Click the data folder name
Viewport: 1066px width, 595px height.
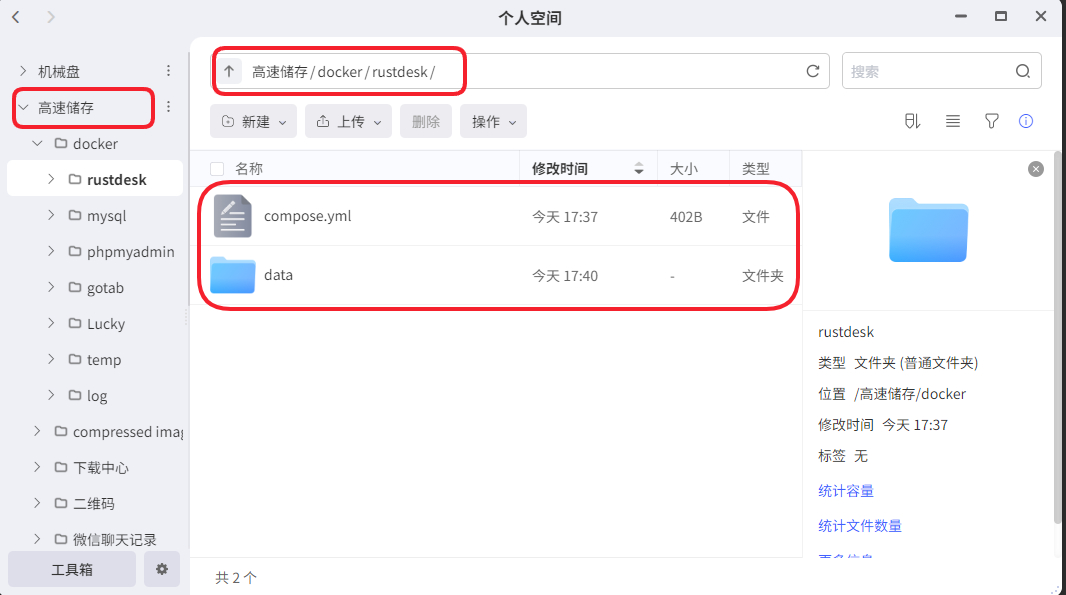coord(279,275)
